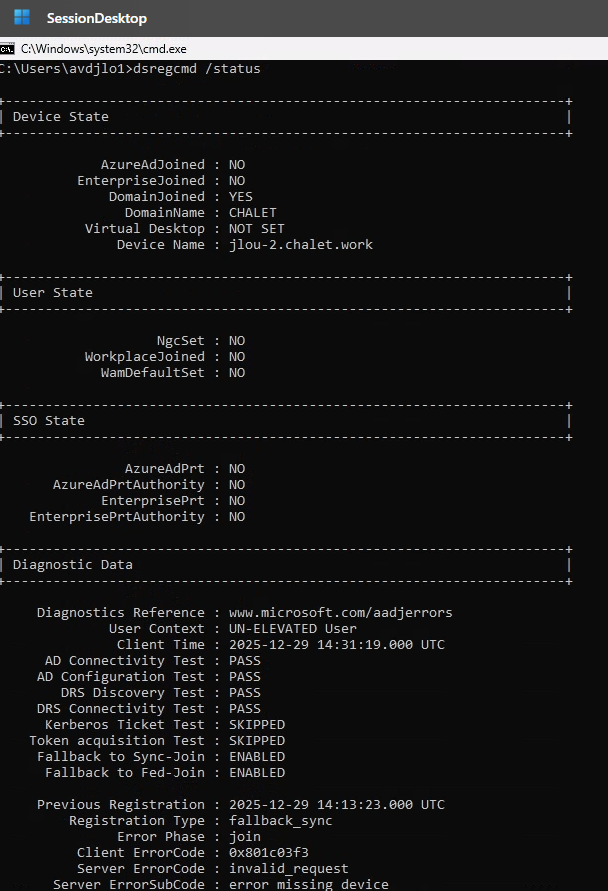This screenshot has width=608, height=891.
Task: Click the AzureAdJoined NO value
Action: pos(237,165)
